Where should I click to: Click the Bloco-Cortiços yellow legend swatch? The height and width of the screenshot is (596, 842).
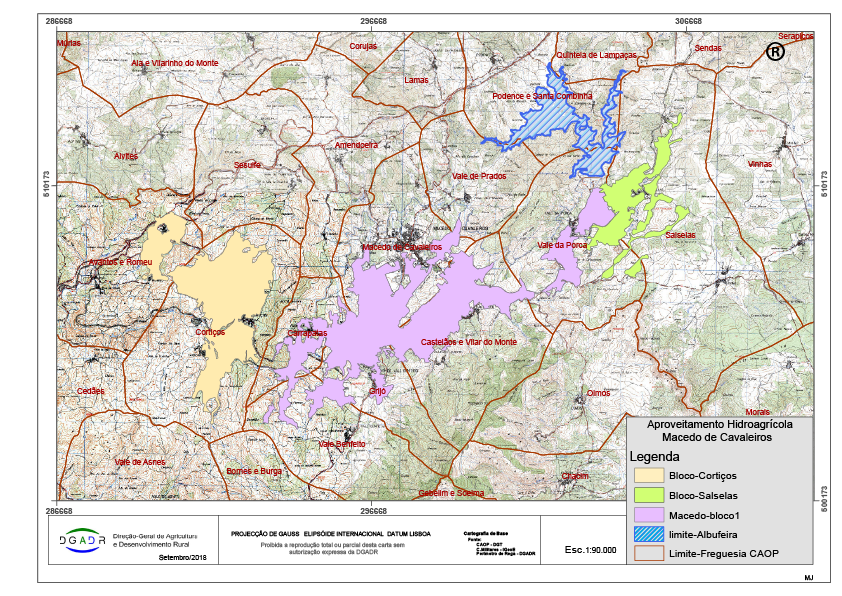649,476
